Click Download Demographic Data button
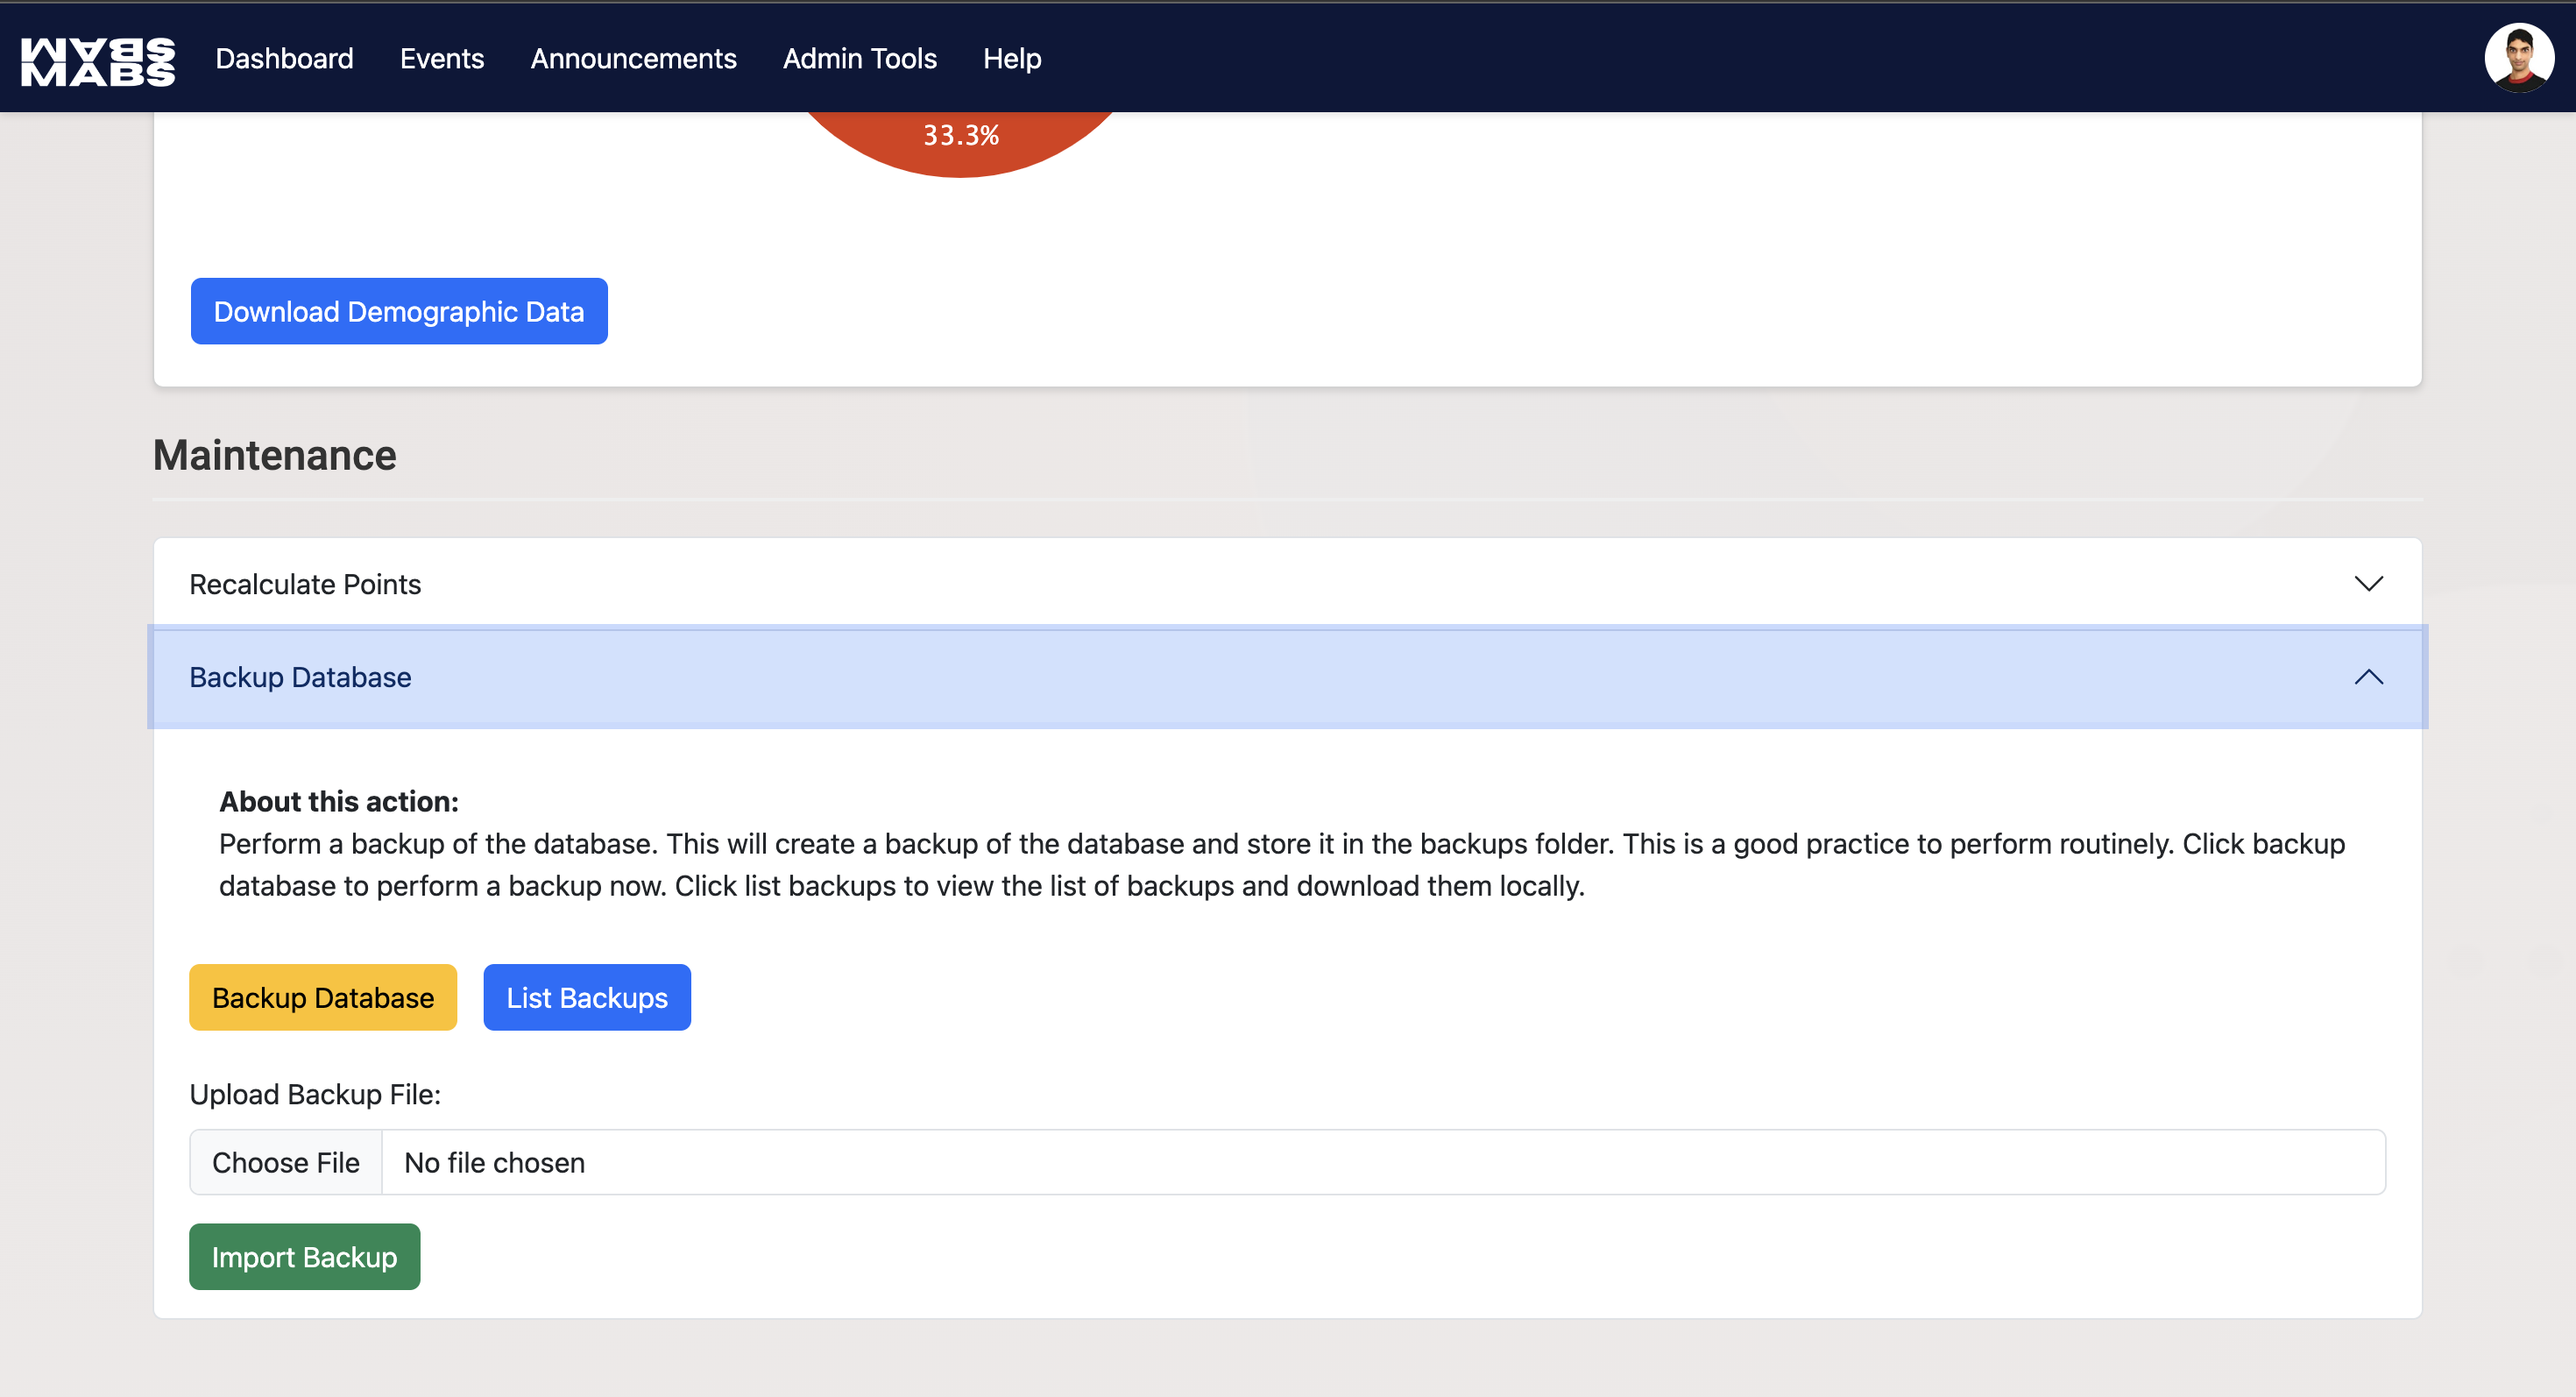Image resolution: width=2576 pixels, height=1397 pixels. 398,311
